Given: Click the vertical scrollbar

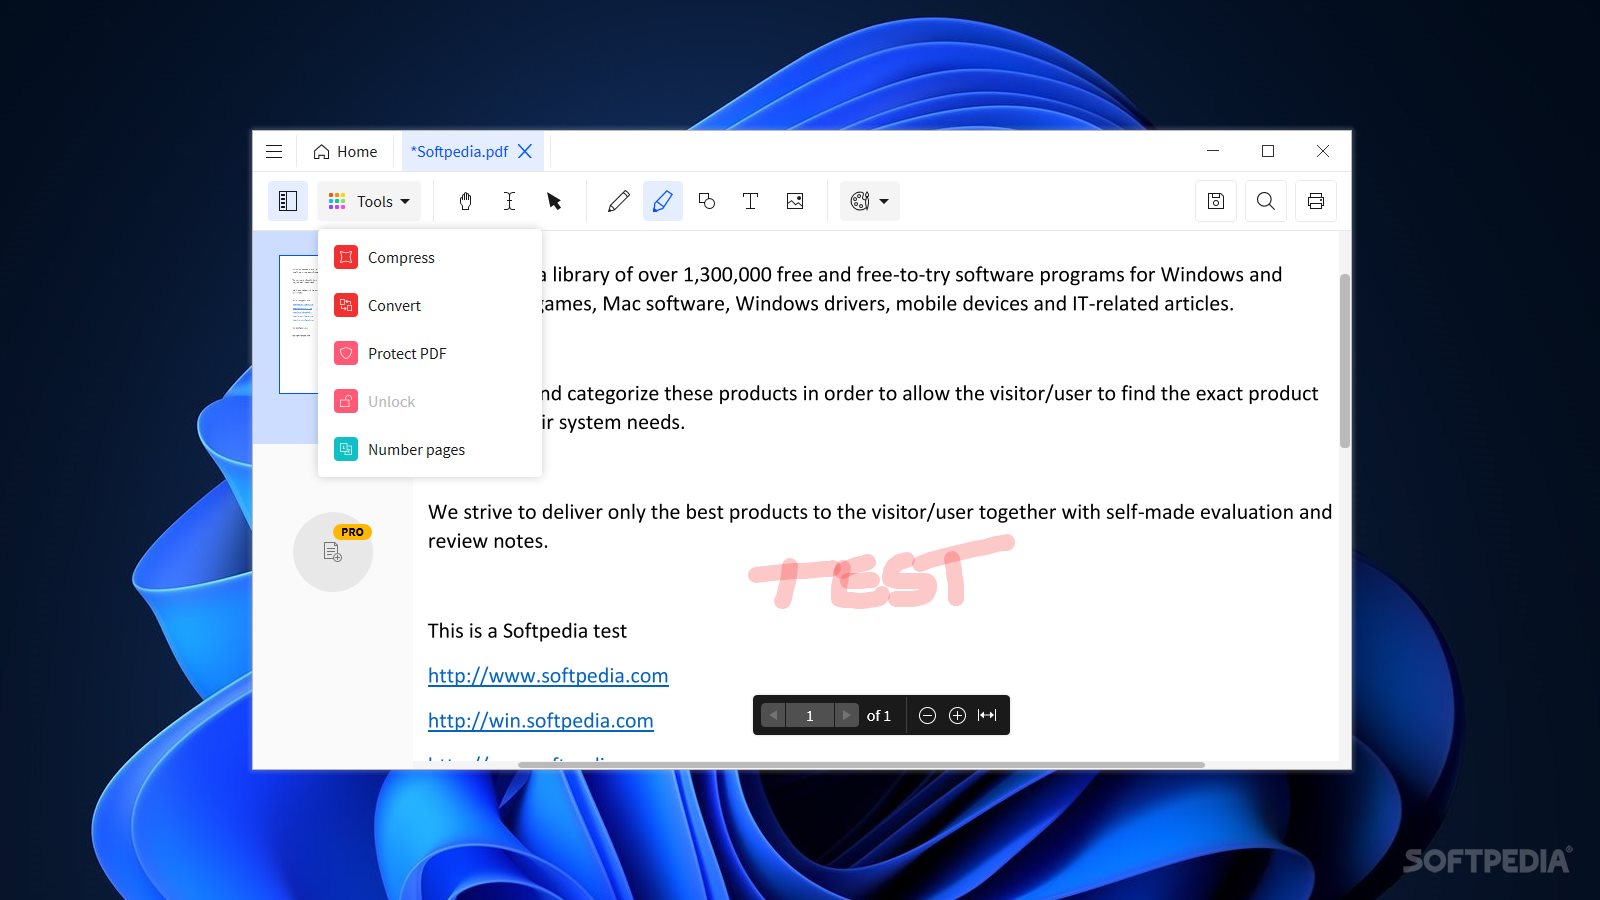Looking at the screenshot, I should (x=1345, y=360).
